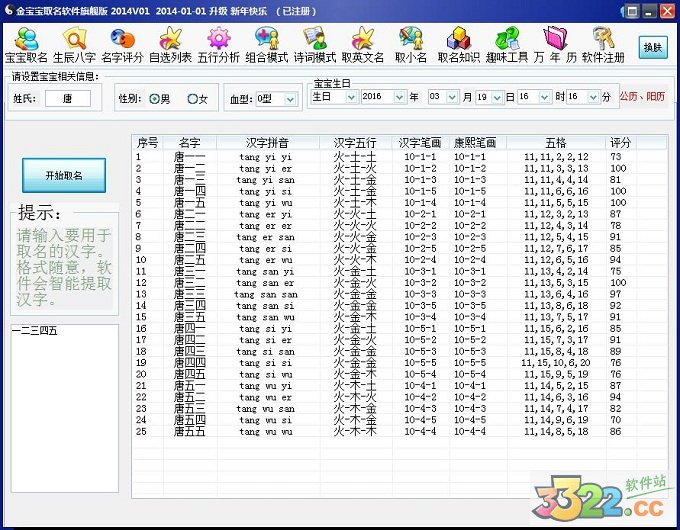The height and width of the screenshot is (530, 680).
Task: Open the hour 16 dropdown before 时
Action: click(534, 97)
